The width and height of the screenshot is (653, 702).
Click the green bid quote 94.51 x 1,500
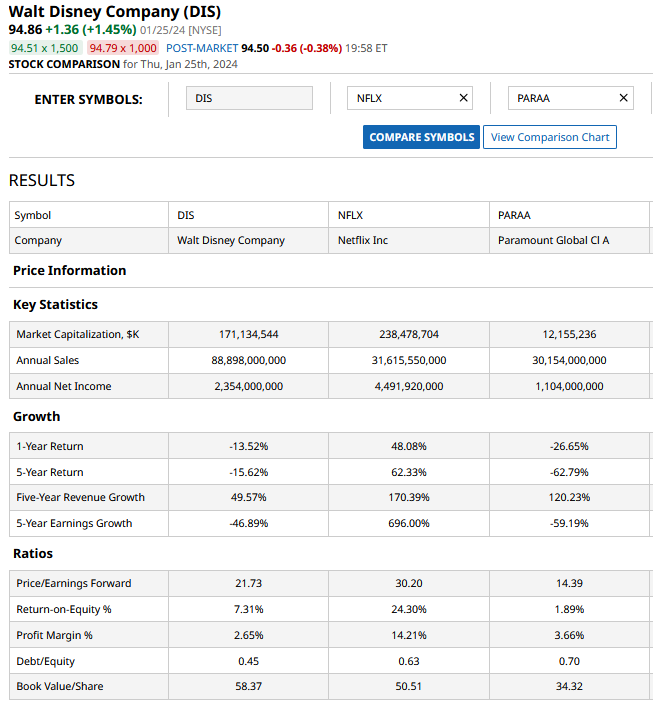pos(44,48)
